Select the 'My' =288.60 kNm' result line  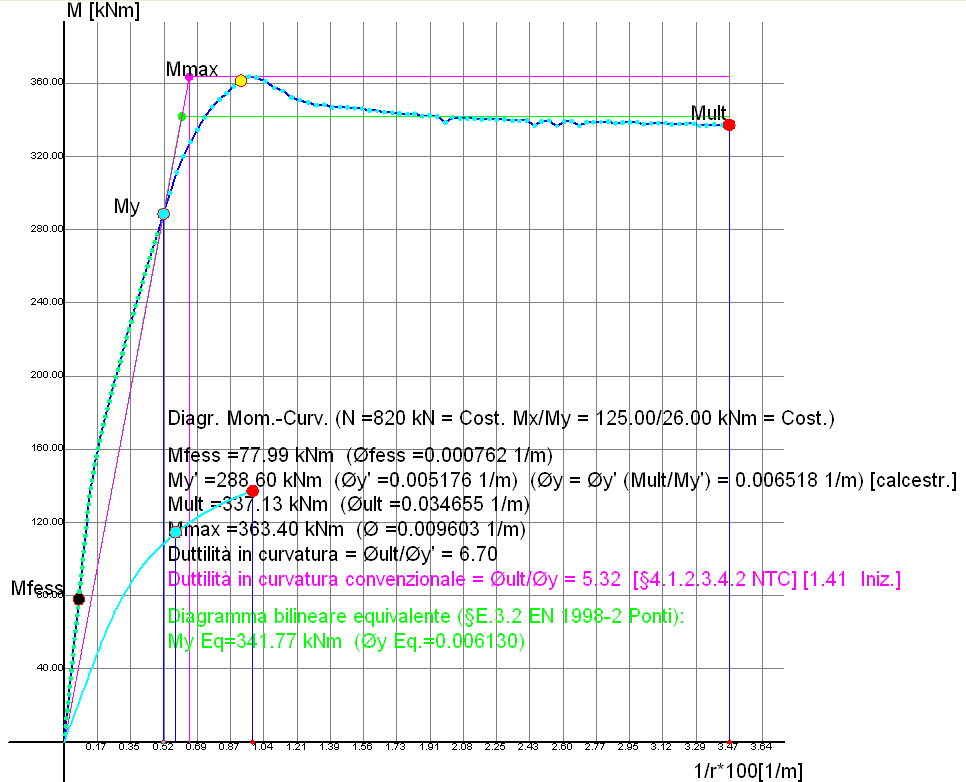click(x=562, y=480)
